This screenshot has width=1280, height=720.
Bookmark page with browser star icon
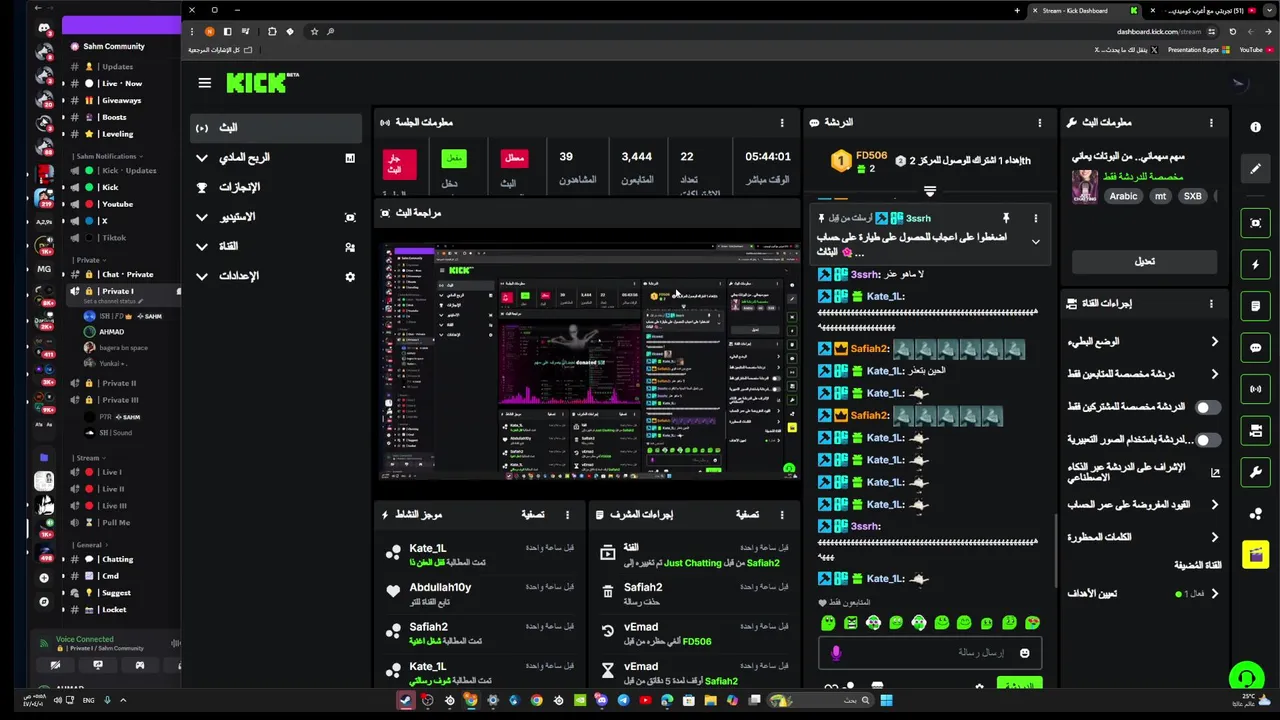point(314,31)
